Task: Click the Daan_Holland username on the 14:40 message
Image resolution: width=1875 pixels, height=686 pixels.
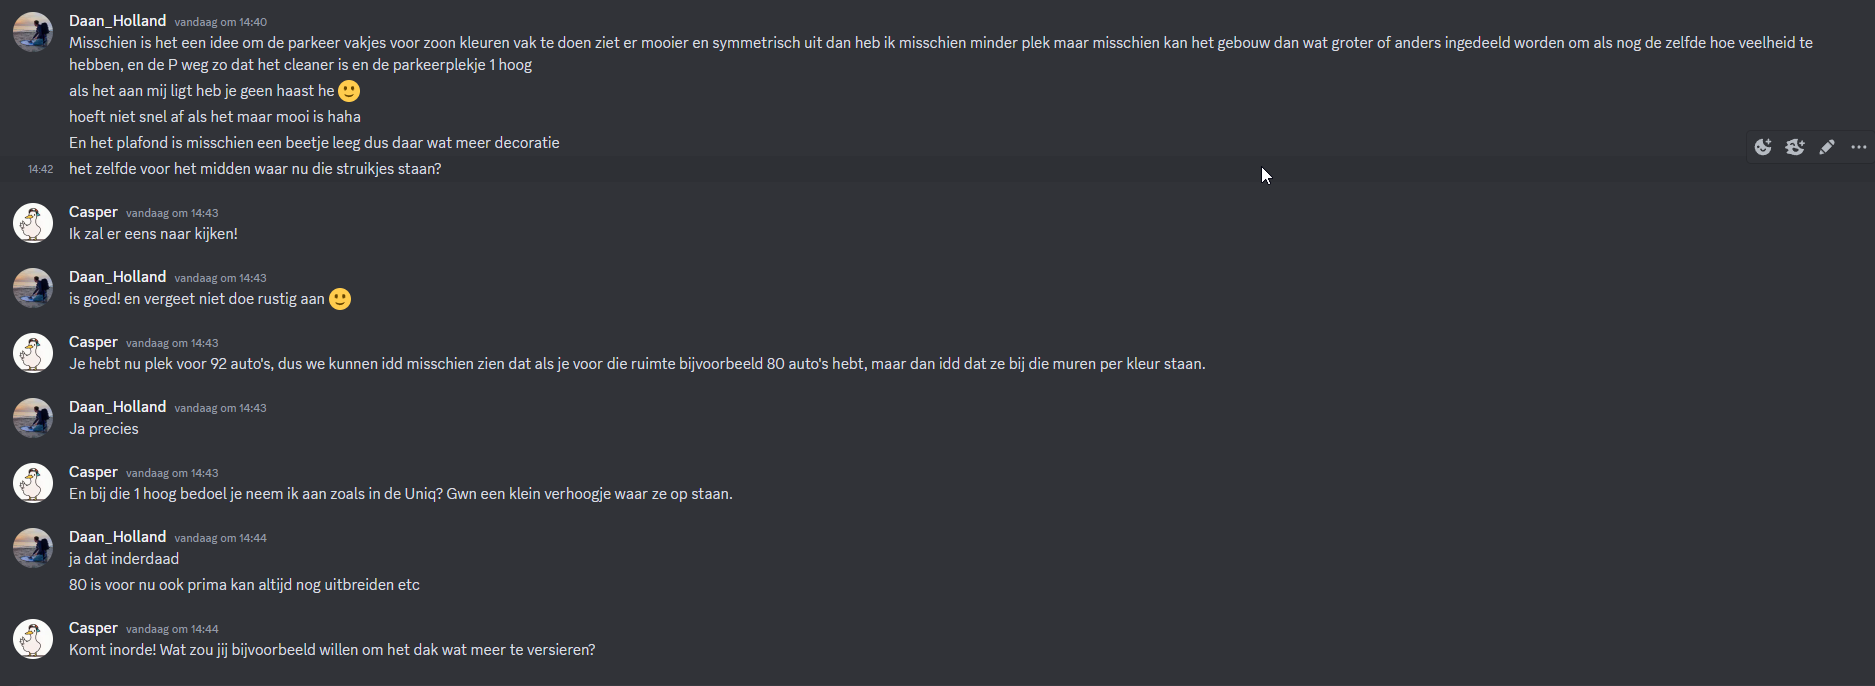Action: click(117, 21)
